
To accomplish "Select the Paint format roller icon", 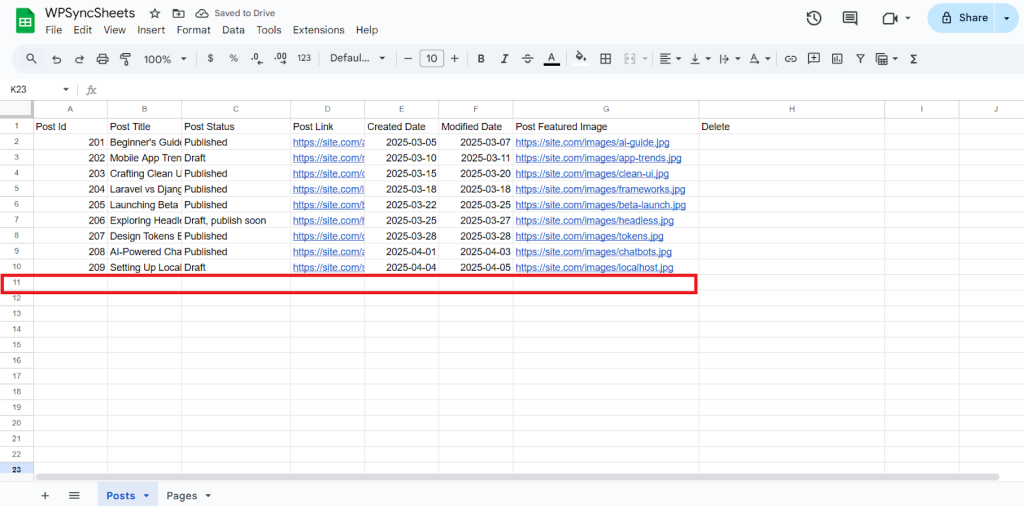I will coord(125,59).
